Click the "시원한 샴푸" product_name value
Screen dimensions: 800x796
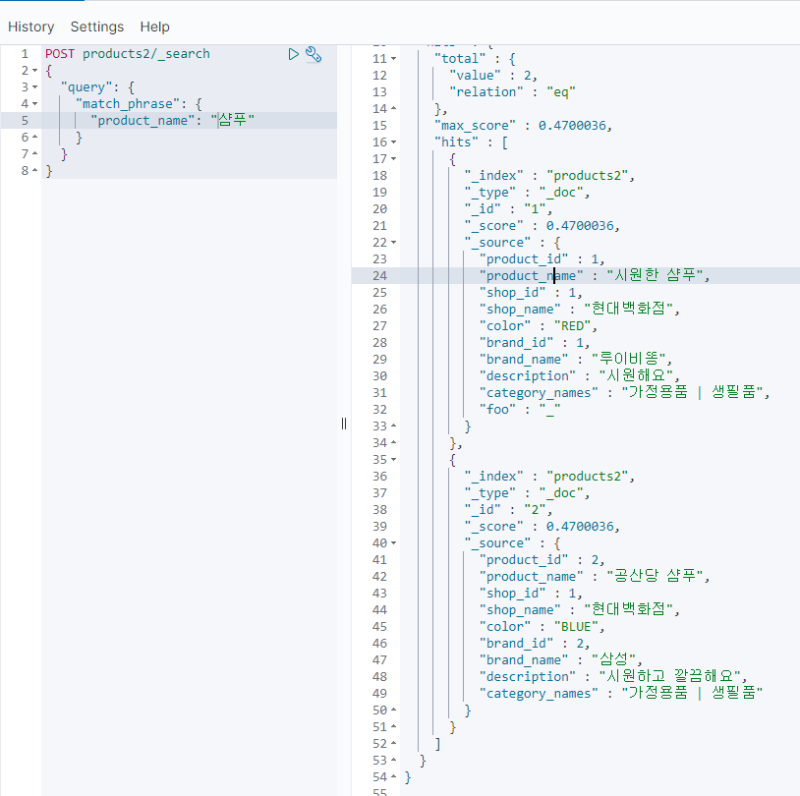pos(653,276)
